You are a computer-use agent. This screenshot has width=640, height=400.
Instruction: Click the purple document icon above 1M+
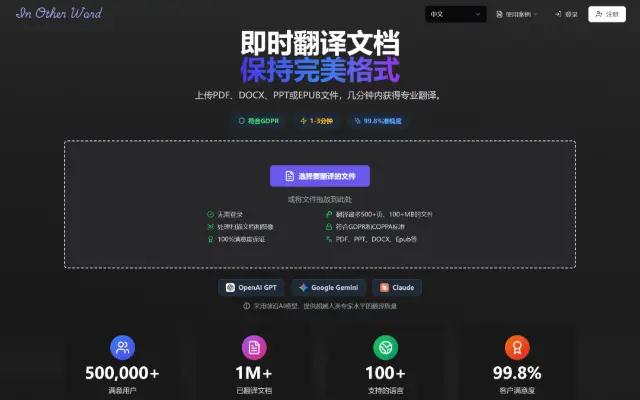[254, 347]
